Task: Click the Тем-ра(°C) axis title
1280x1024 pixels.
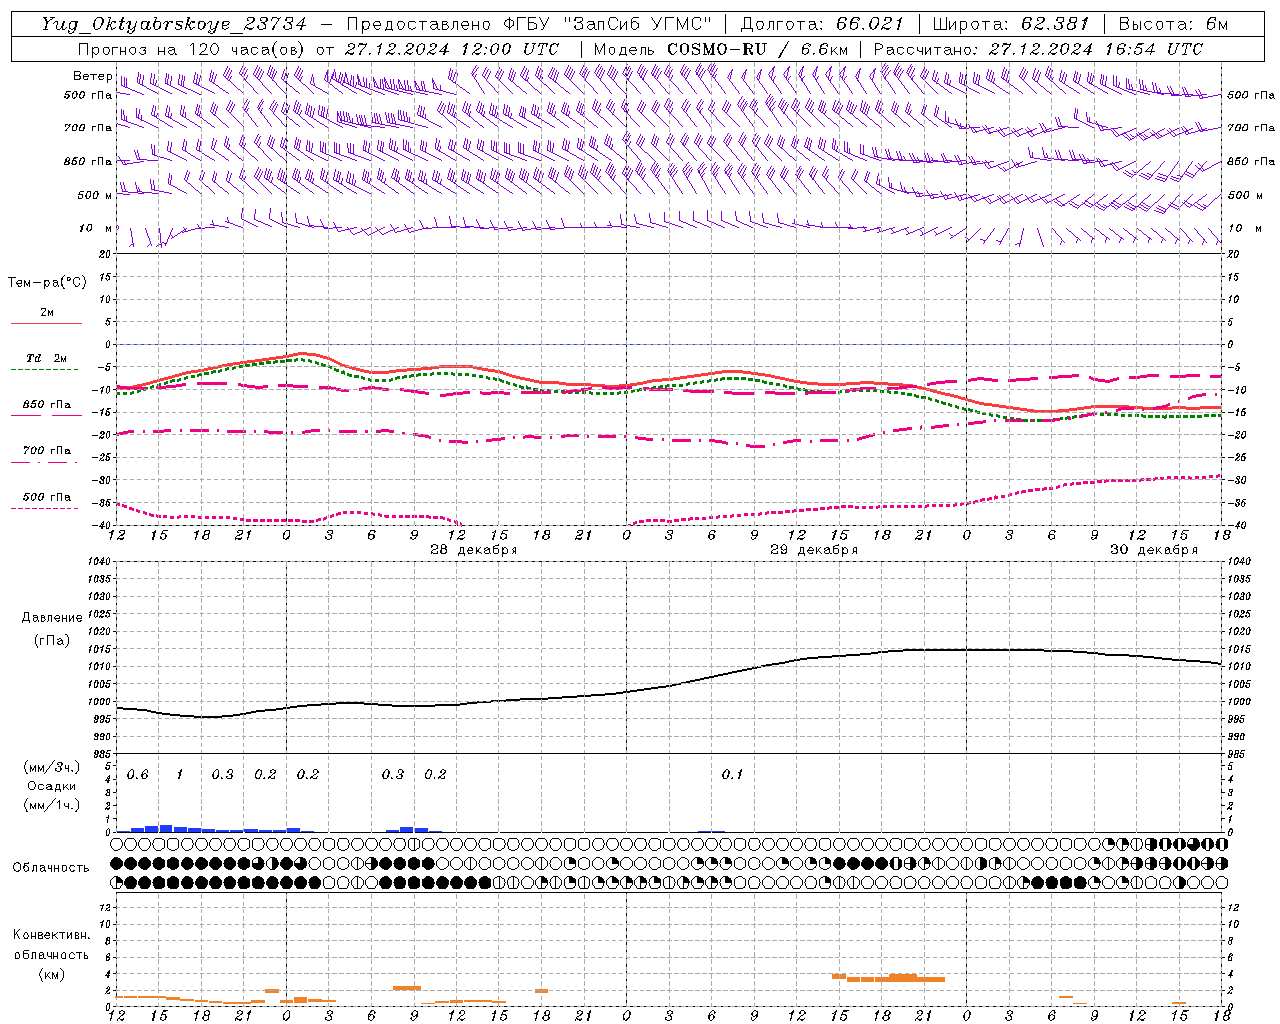Action: (x=47, y=283)
